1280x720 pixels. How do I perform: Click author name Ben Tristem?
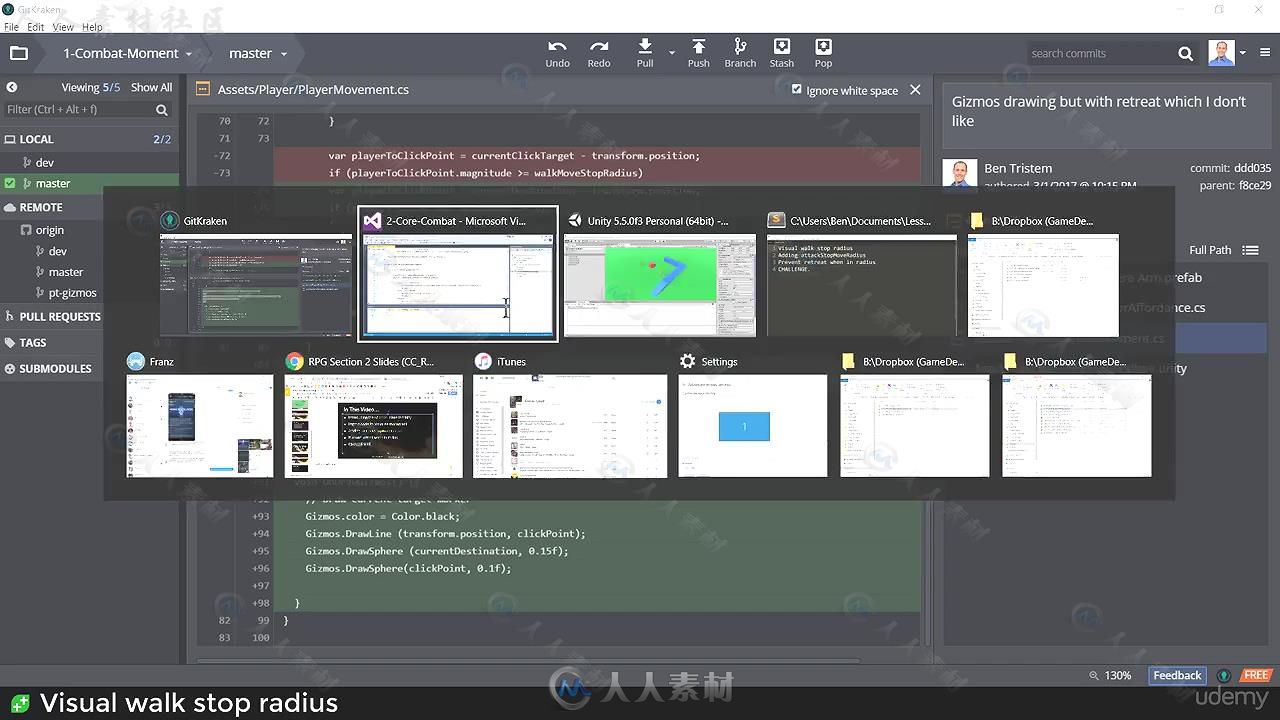click(1018, 168)
